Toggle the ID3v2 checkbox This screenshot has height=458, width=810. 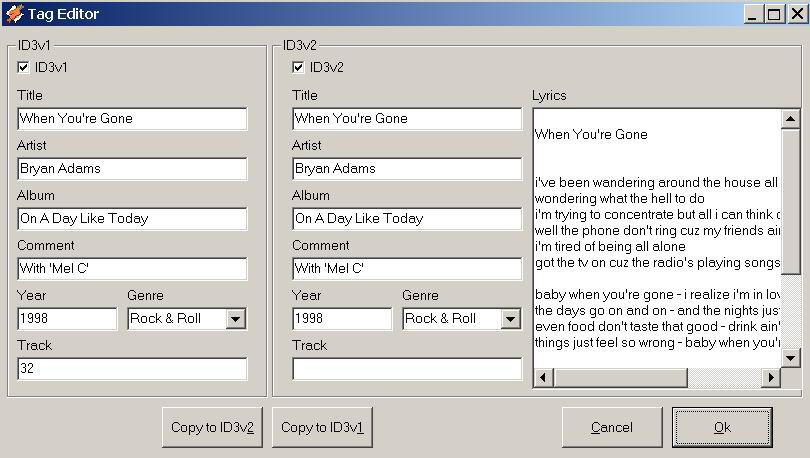coord(298,67)
